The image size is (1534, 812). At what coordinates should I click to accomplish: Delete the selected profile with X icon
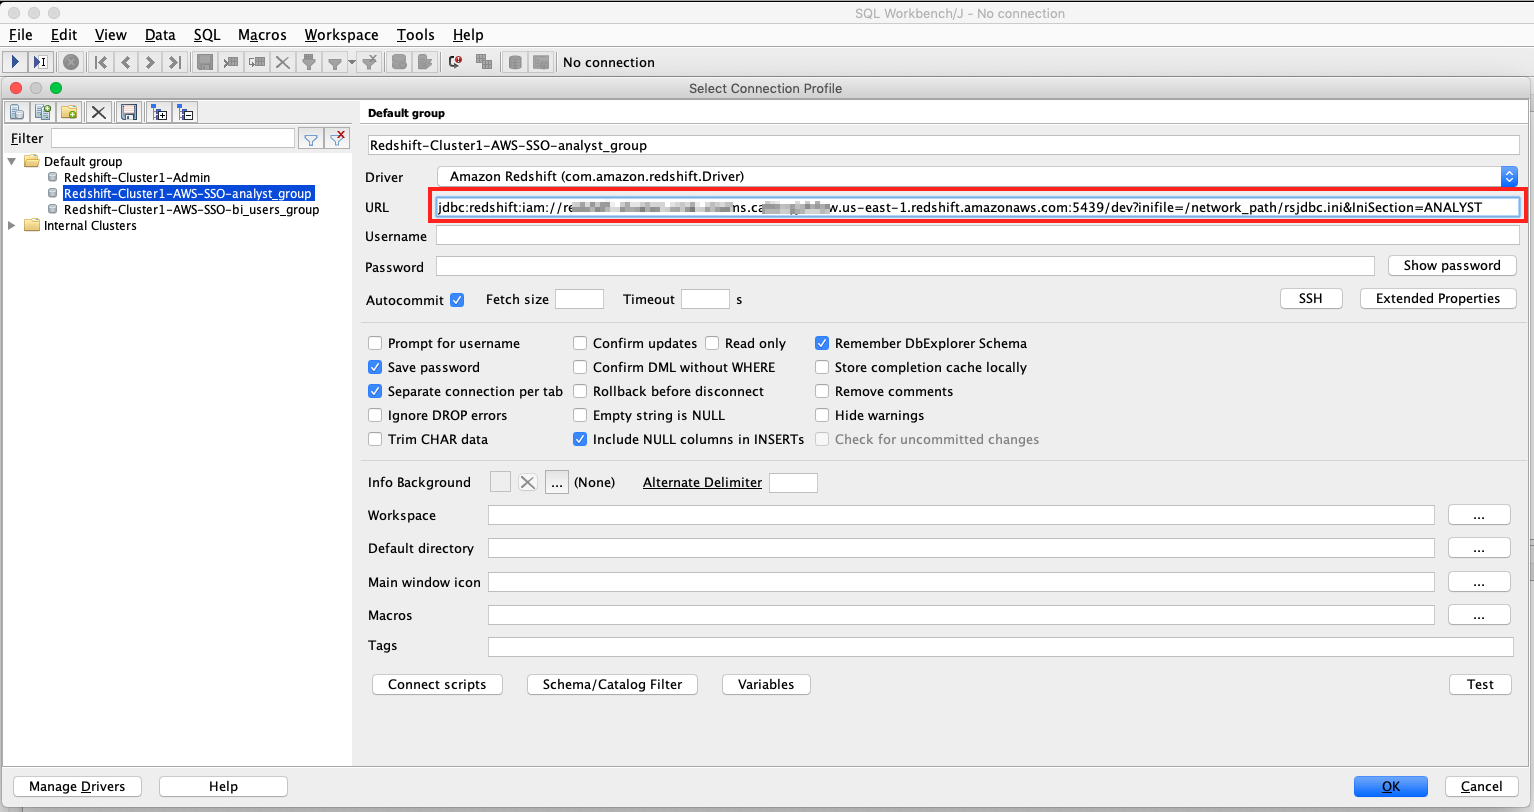(98, 112)
